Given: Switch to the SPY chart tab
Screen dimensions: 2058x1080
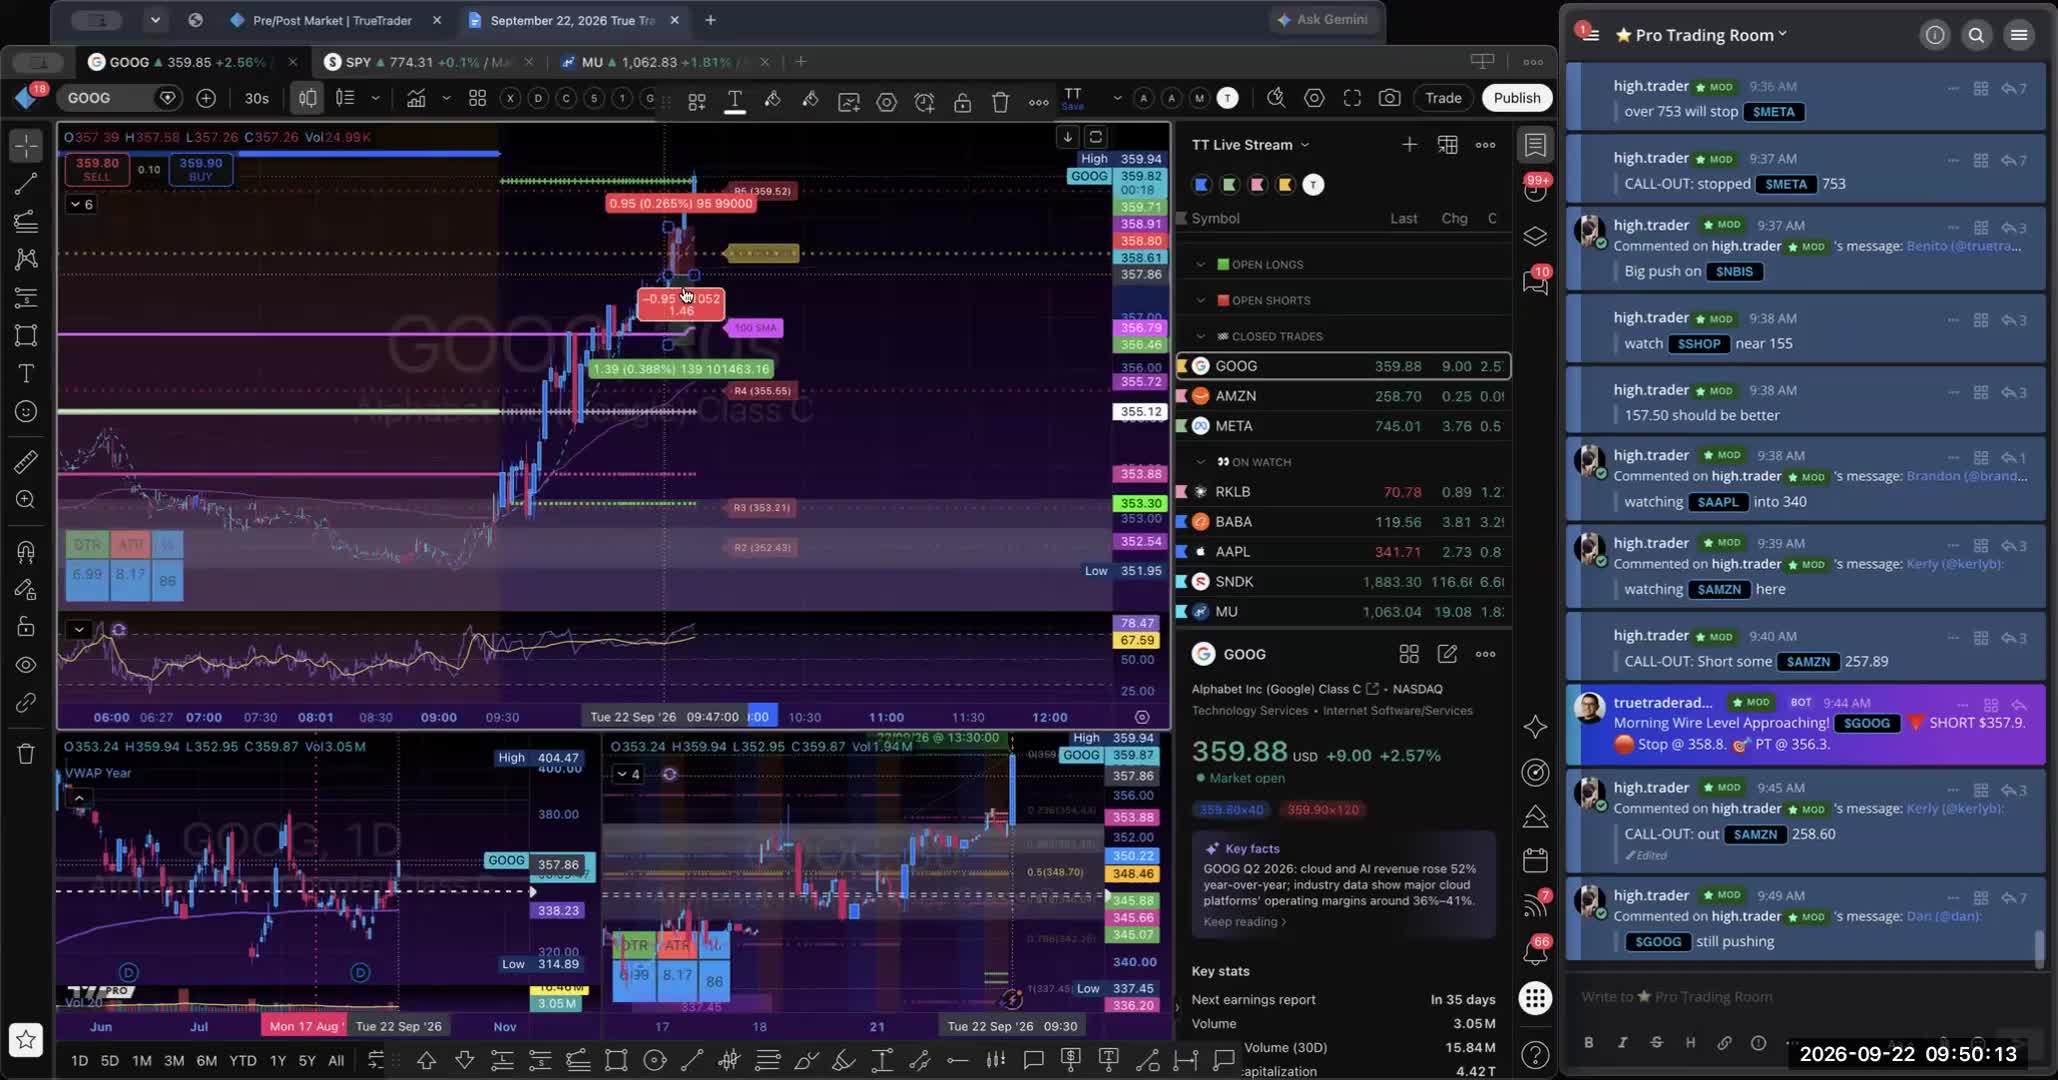Looking at the screenshot, I should click(420, 62).
